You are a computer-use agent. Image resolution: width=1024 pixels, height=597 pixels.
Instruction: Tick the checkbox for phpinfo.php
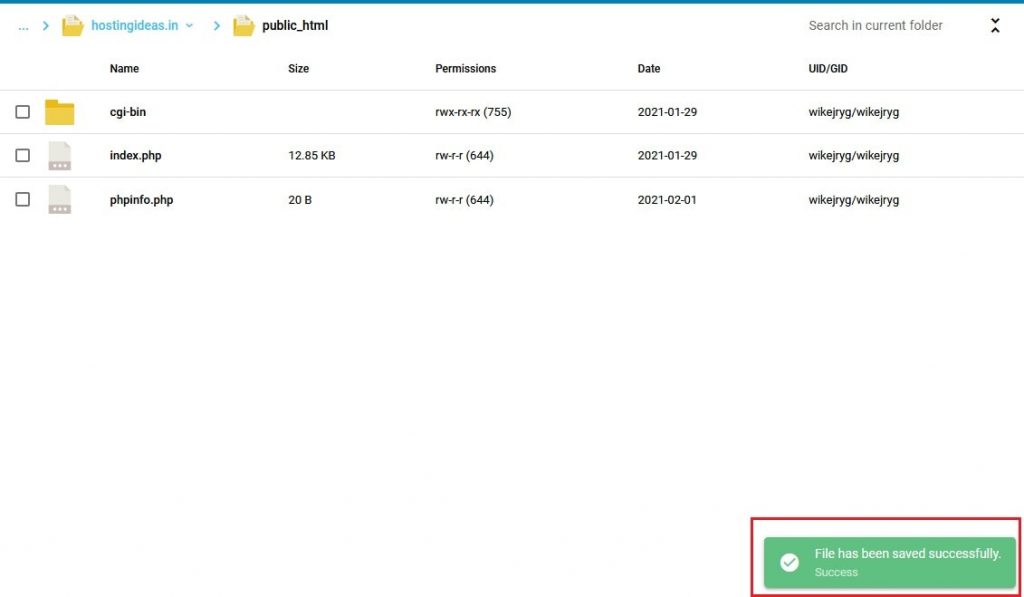[x=23, y=199]
